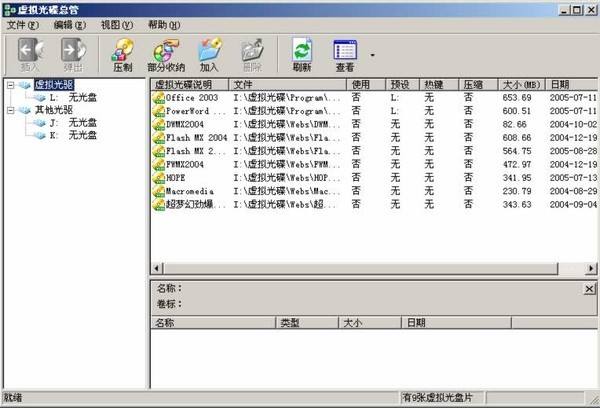Image resolution: width=600 pixels, height=408 pixels.
Task: Select the HOPE row name
Action: pyautogui.click(x=176, y=178)
